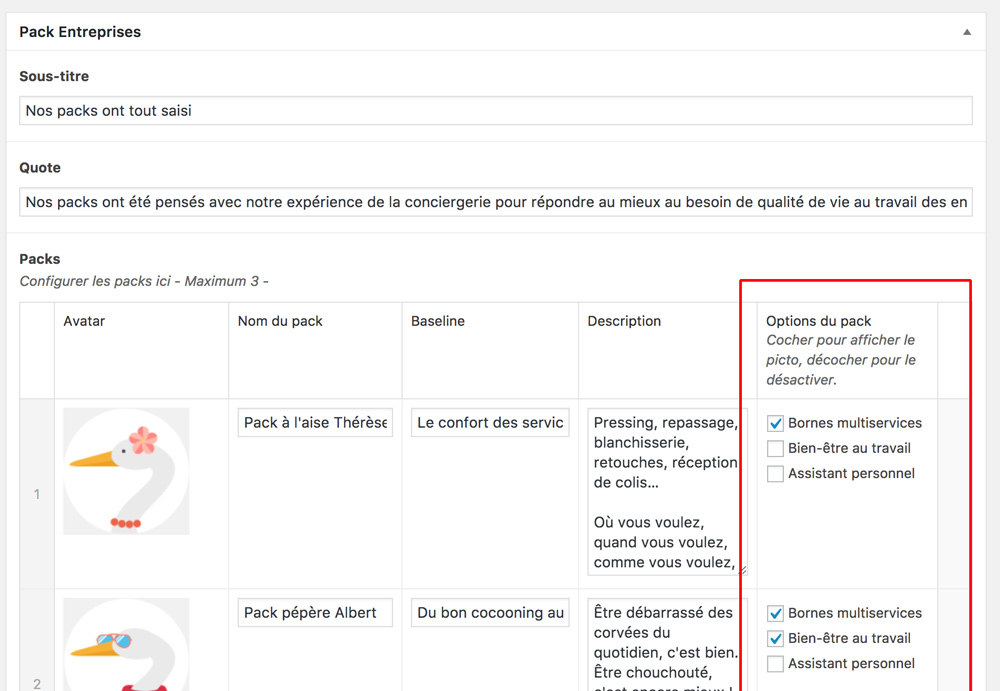Edit the 'Pack pépère Albert' name field

(x=315, y=613)
